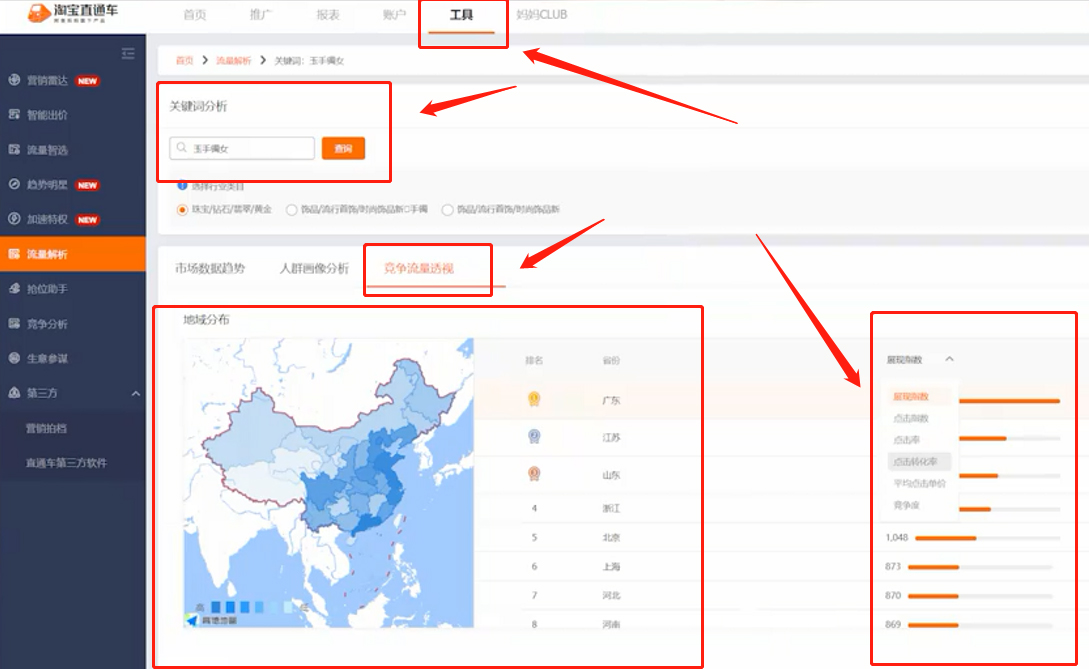
Task: Click the 趋势明星 compass icon
Action: coord(14,185)
